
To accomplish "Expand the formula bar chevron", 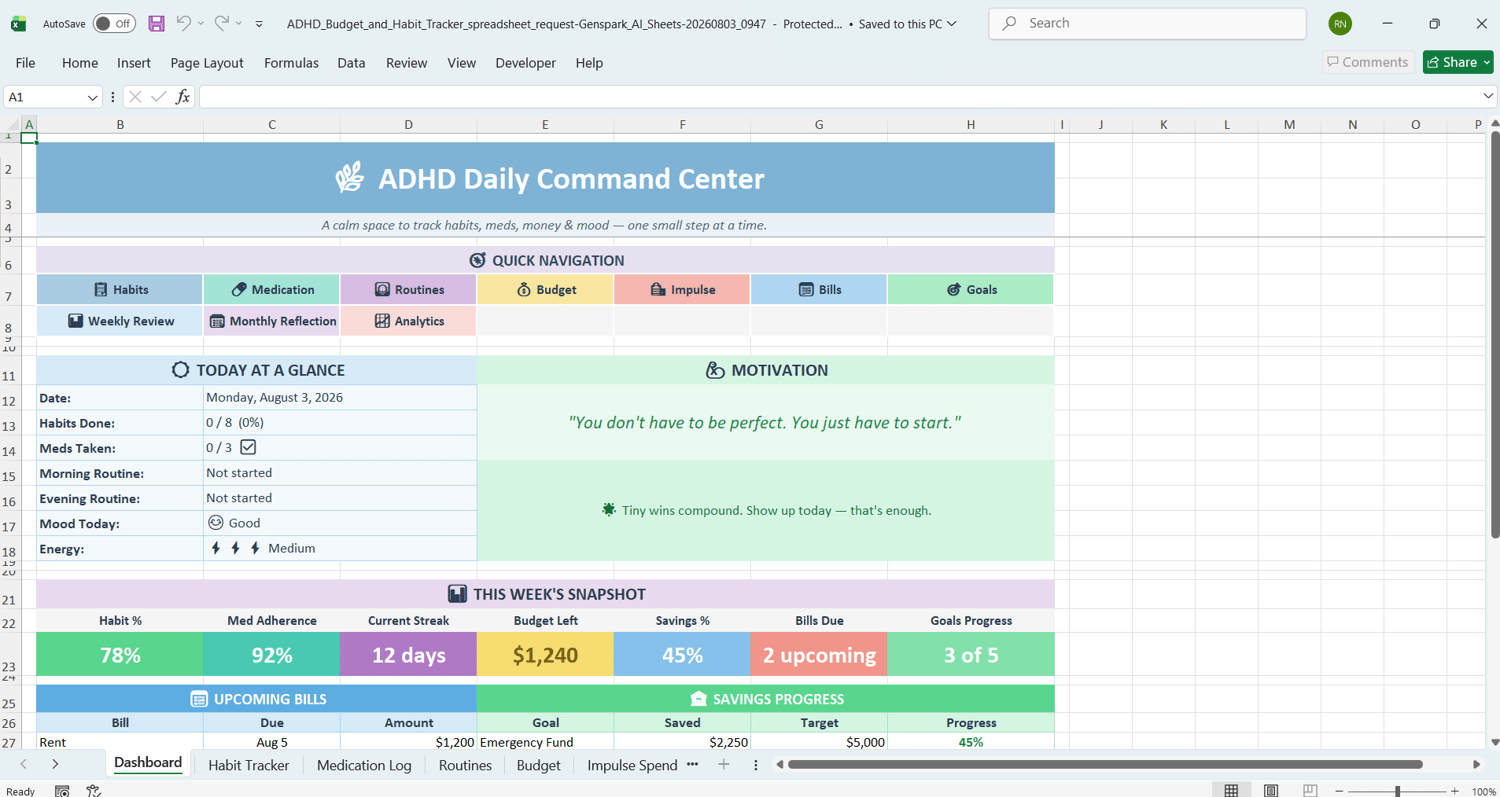I will [1488, 97].
